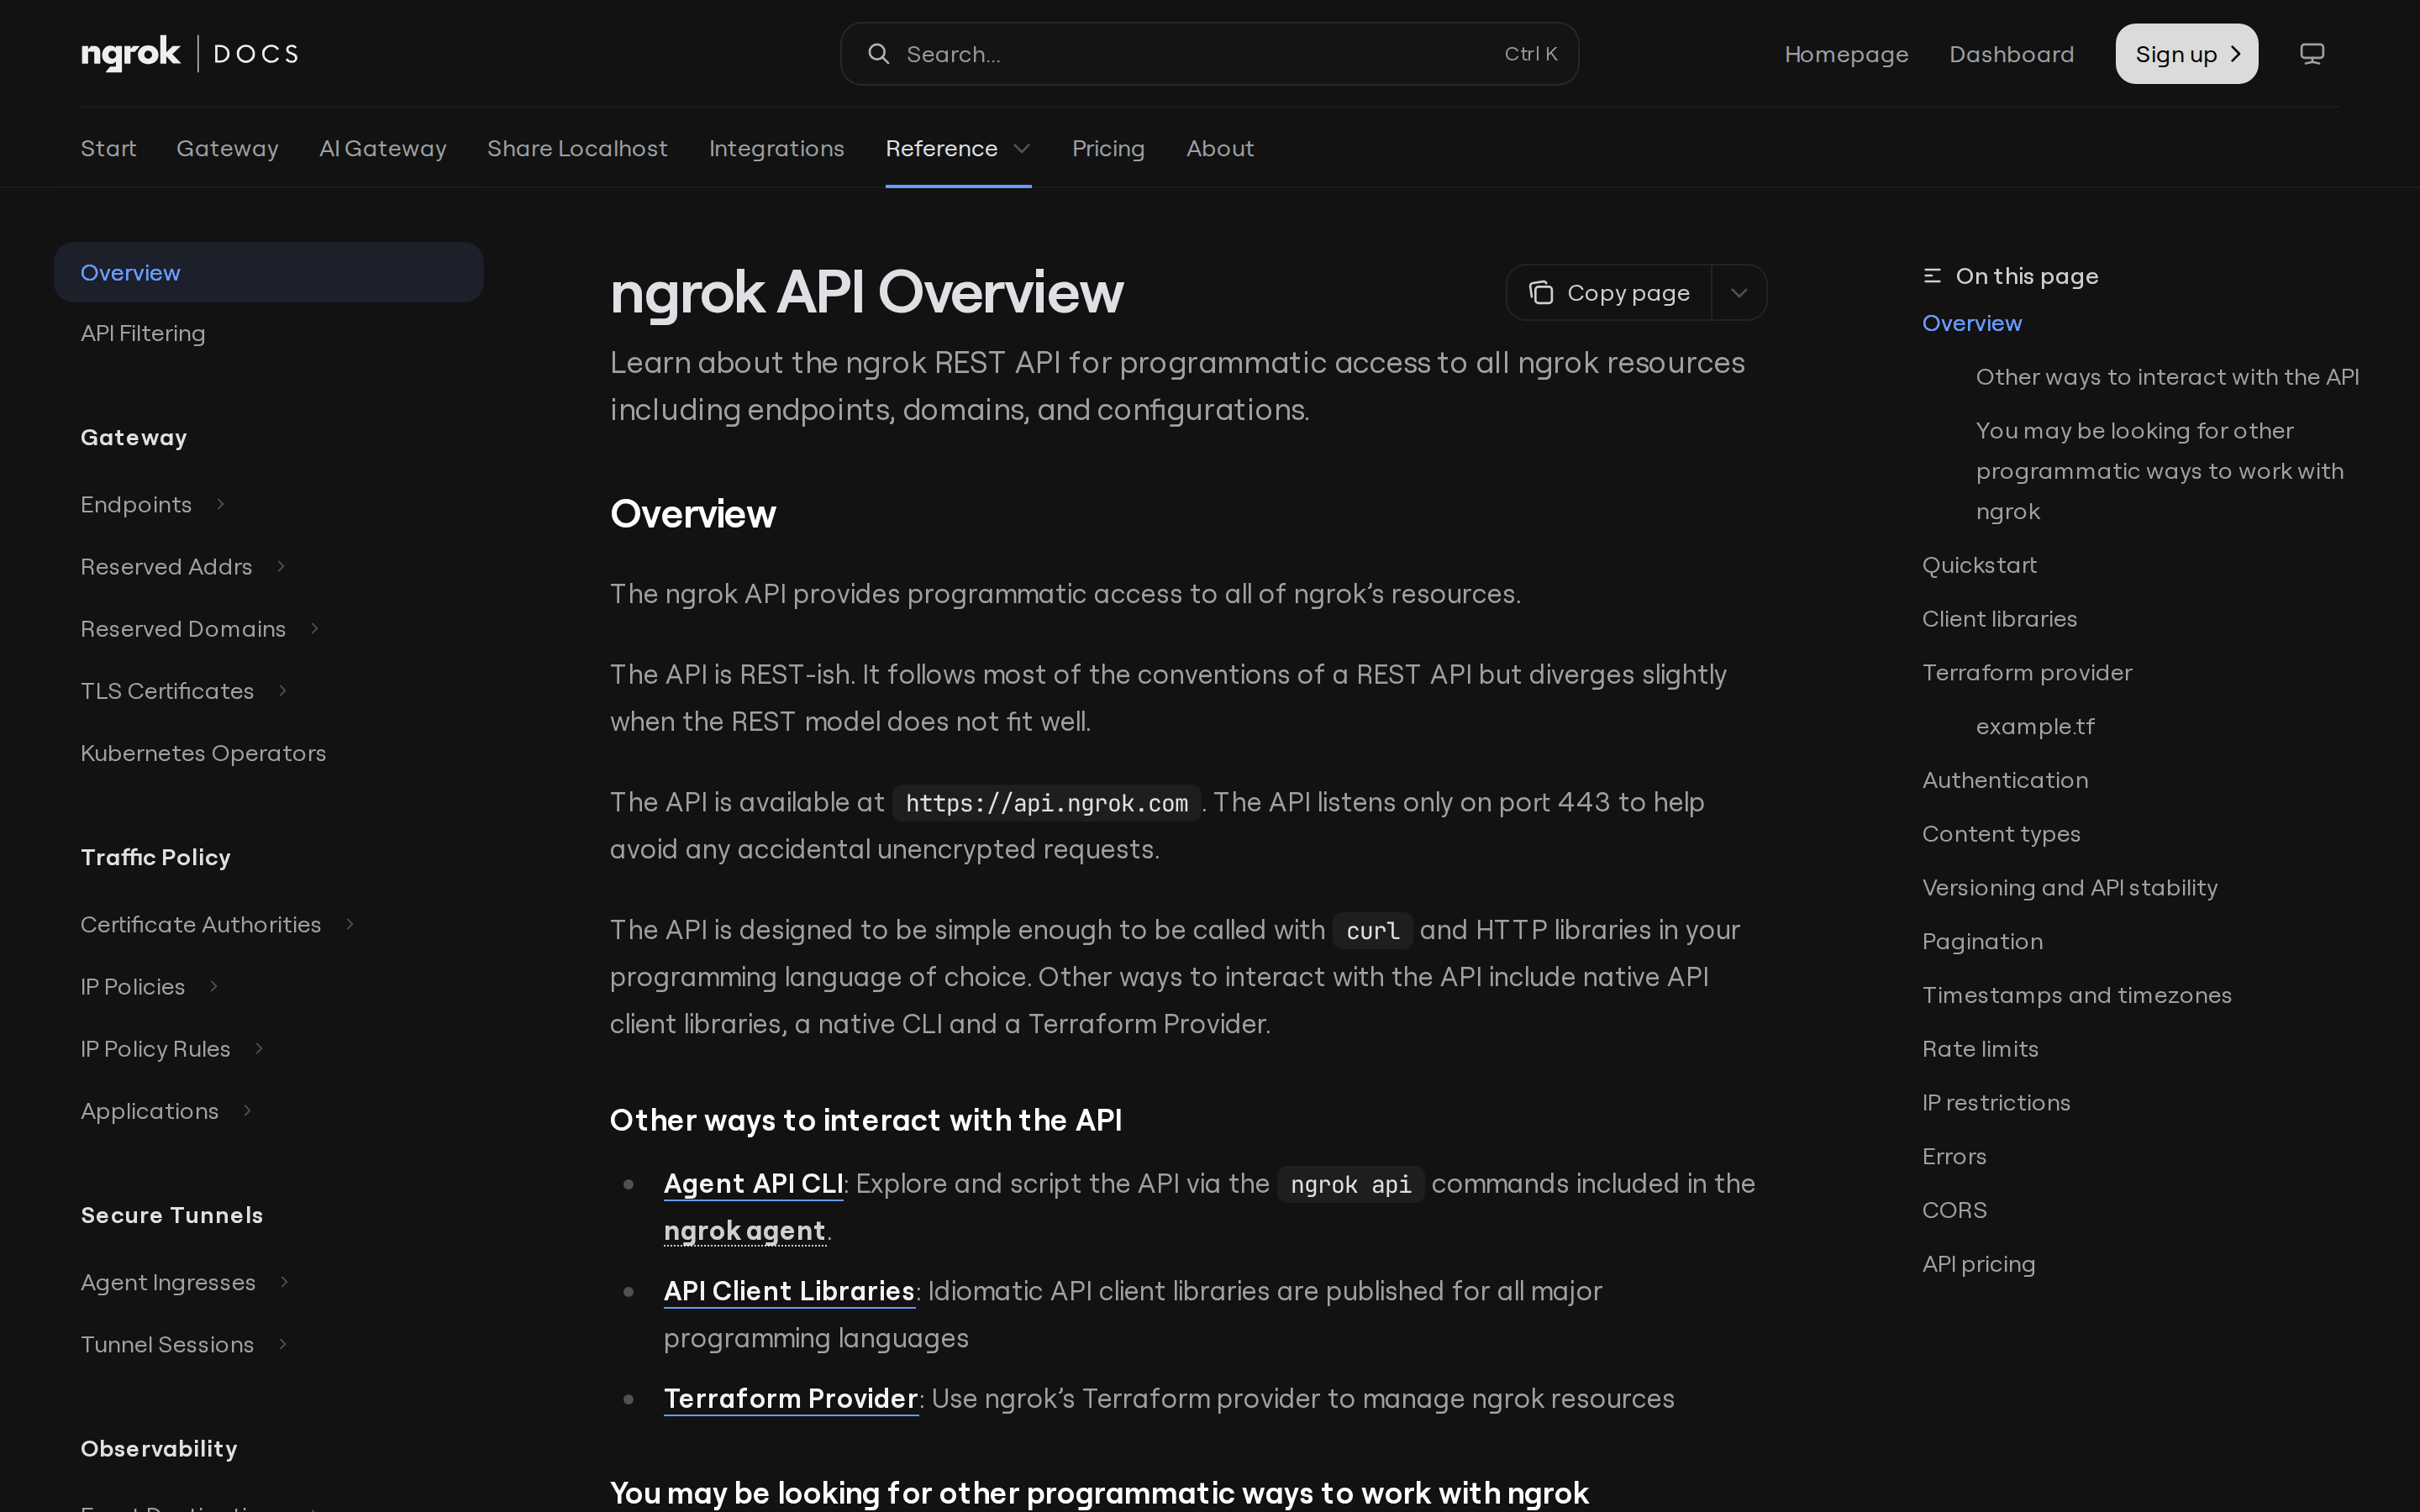Go to the Homepage link
The height and width of the screenshot is (1512, 2420).
[x=1846, y=54]
